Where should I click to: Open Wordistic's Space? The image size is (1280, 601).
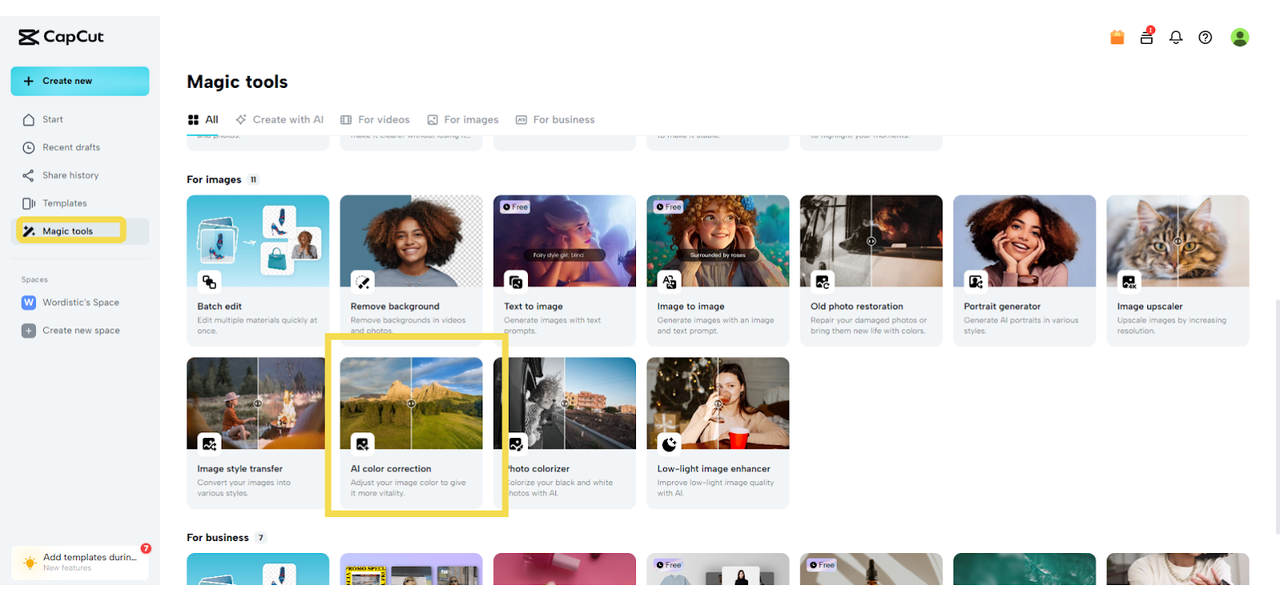coord(80,302)
